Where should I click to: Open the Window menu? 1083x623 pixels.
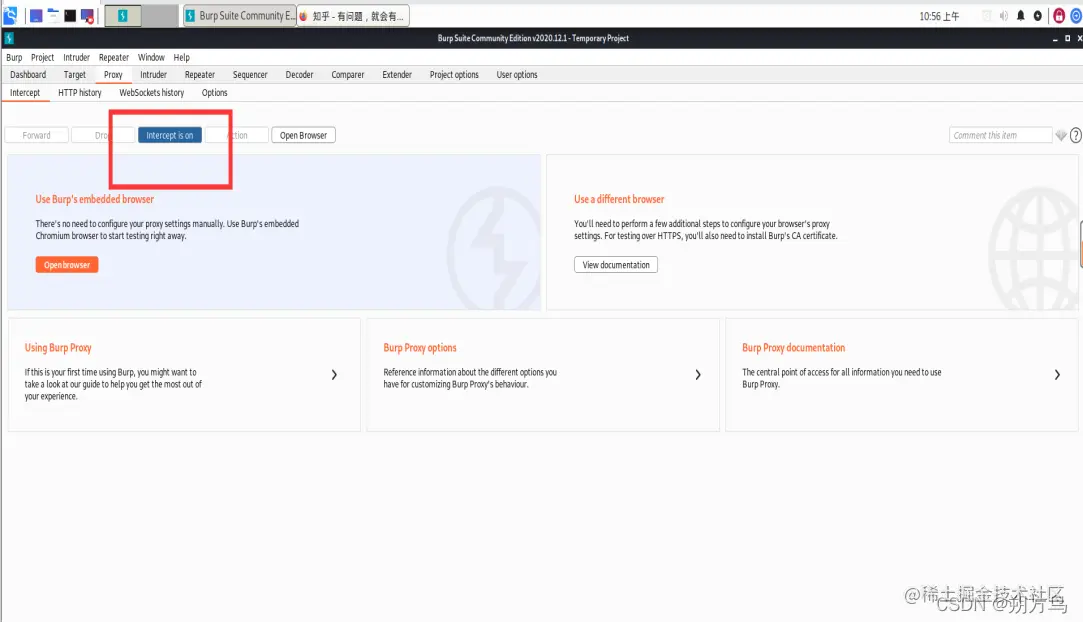click(151, 57)
